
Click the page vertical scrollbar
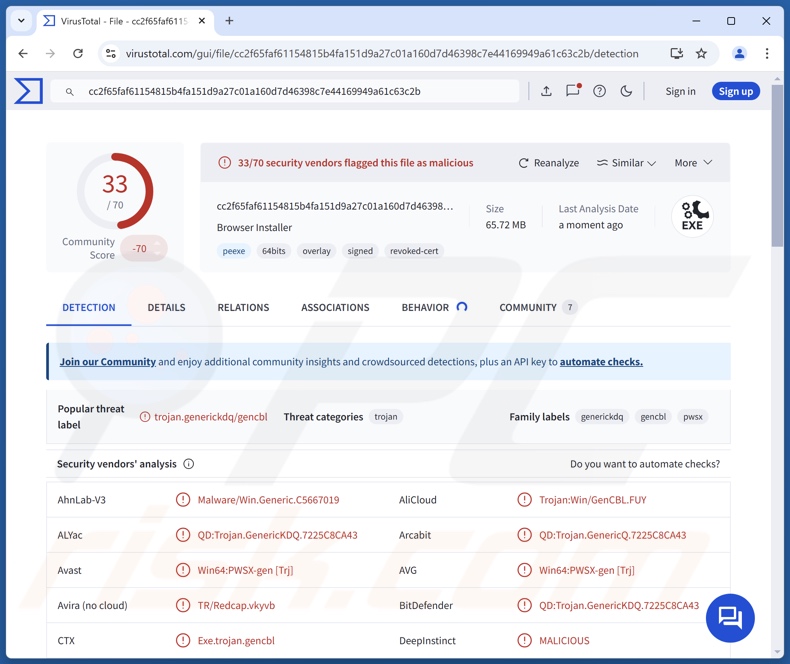coord(777,166)
